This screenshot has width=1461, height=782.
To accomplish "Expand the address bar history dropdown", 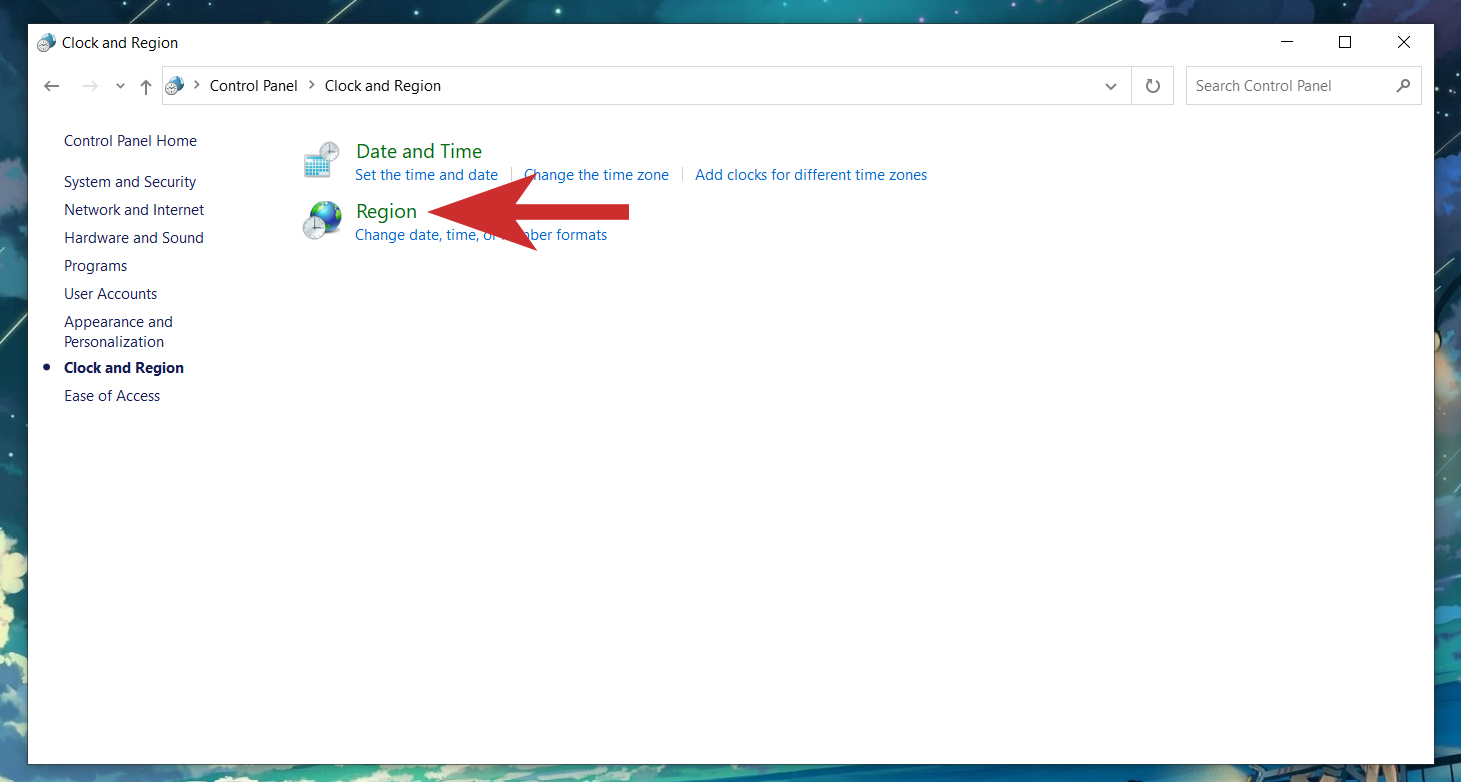I will tap(1111, 86).
